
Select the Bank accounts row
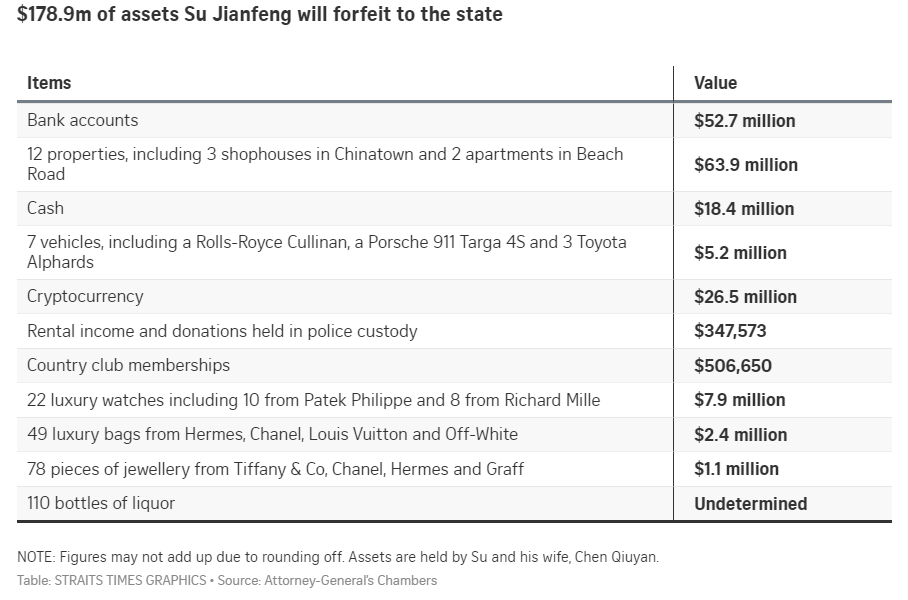click(83, 120)
